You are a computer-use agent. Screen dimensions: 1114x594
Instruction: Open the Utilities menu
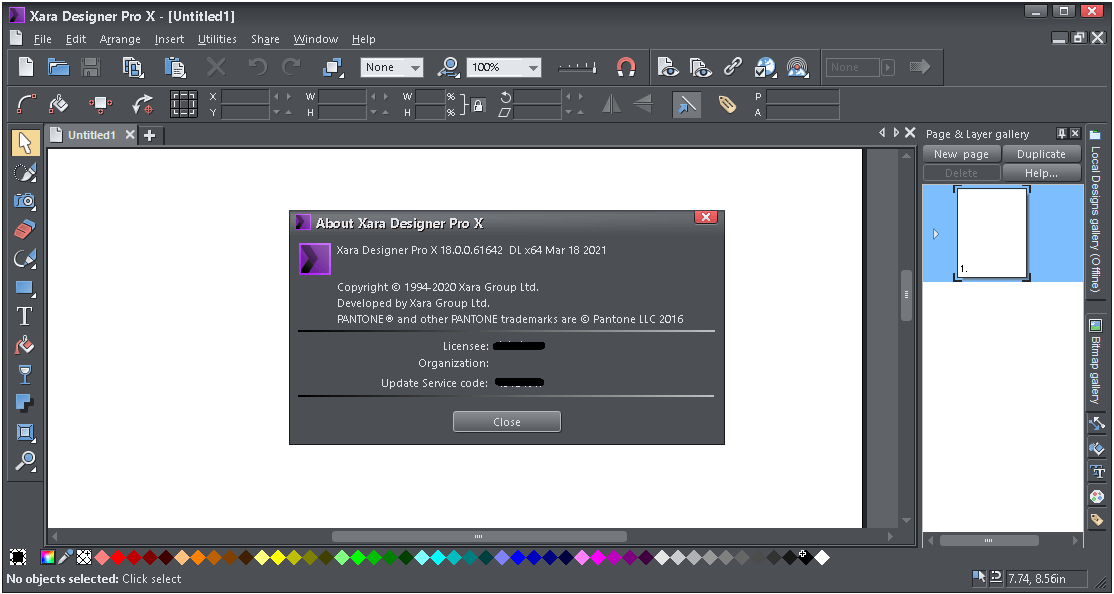217,39
